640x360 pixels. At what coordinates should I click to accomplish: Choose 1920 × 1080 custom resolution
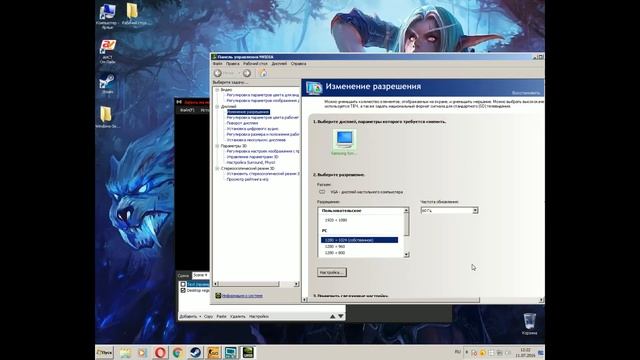pyautogui.click(x=336, y=220)
